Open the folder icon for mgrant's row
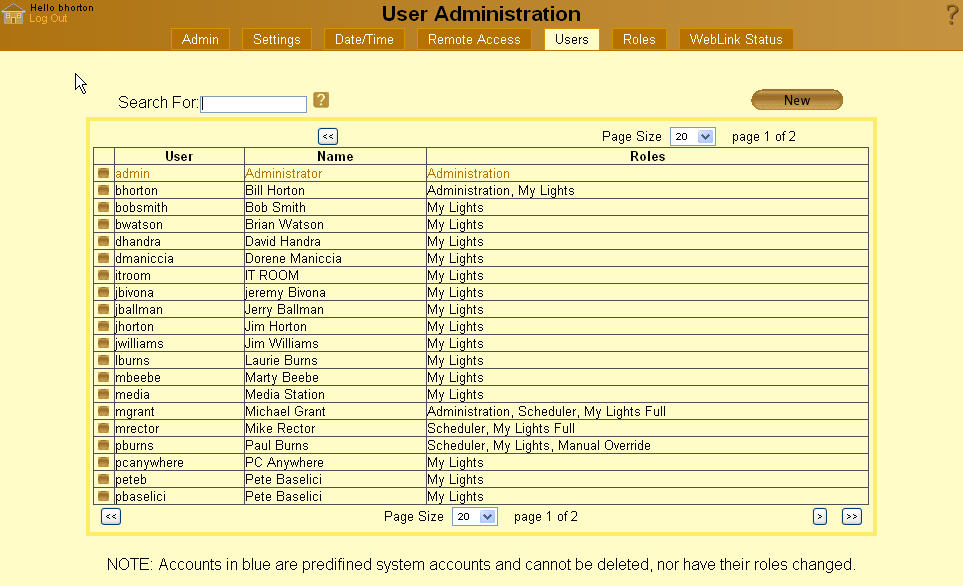The image size is (963, 586). coord(103,411)
